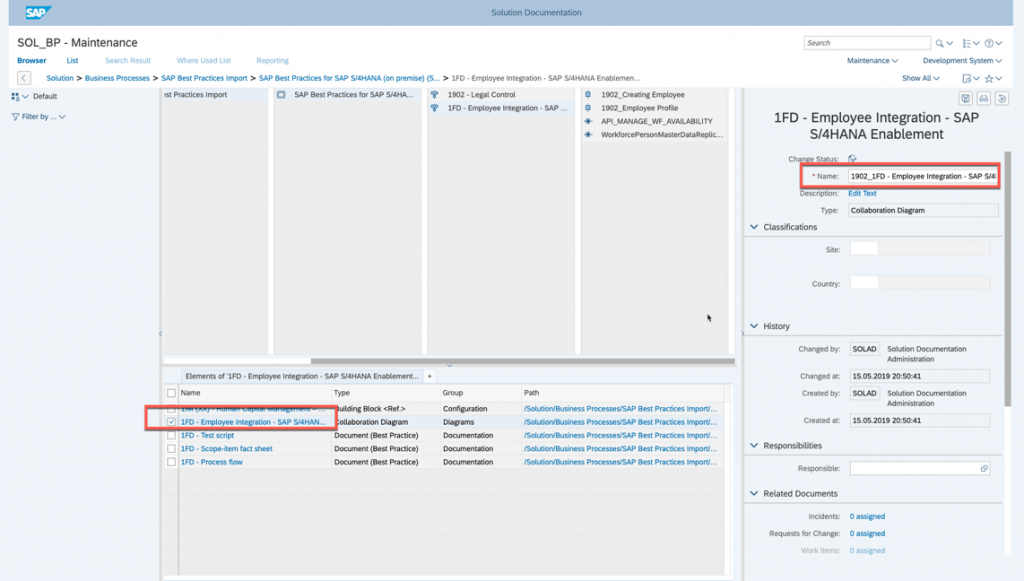The image size is (1024, 581).
Task: Click into the Name input field
Action: [x=923, y=176]
